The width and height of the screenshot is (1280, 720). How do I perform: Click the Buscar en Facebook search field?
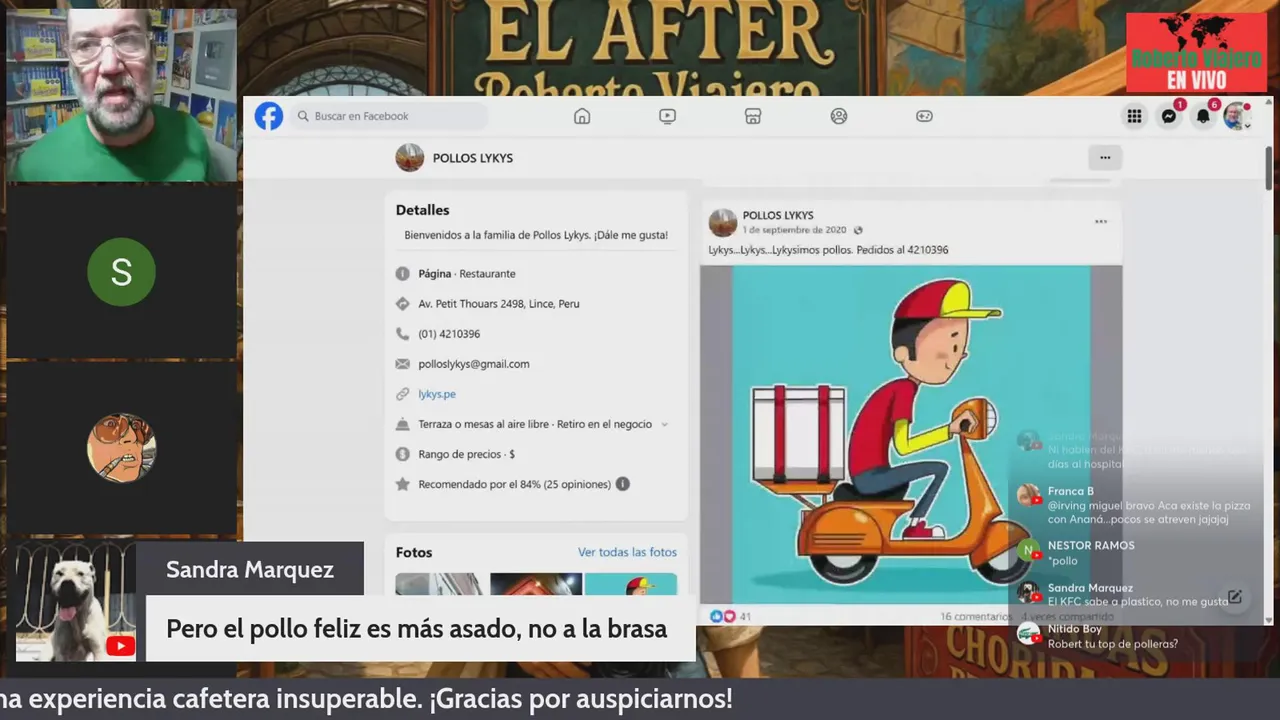click(x=388, y=116)
